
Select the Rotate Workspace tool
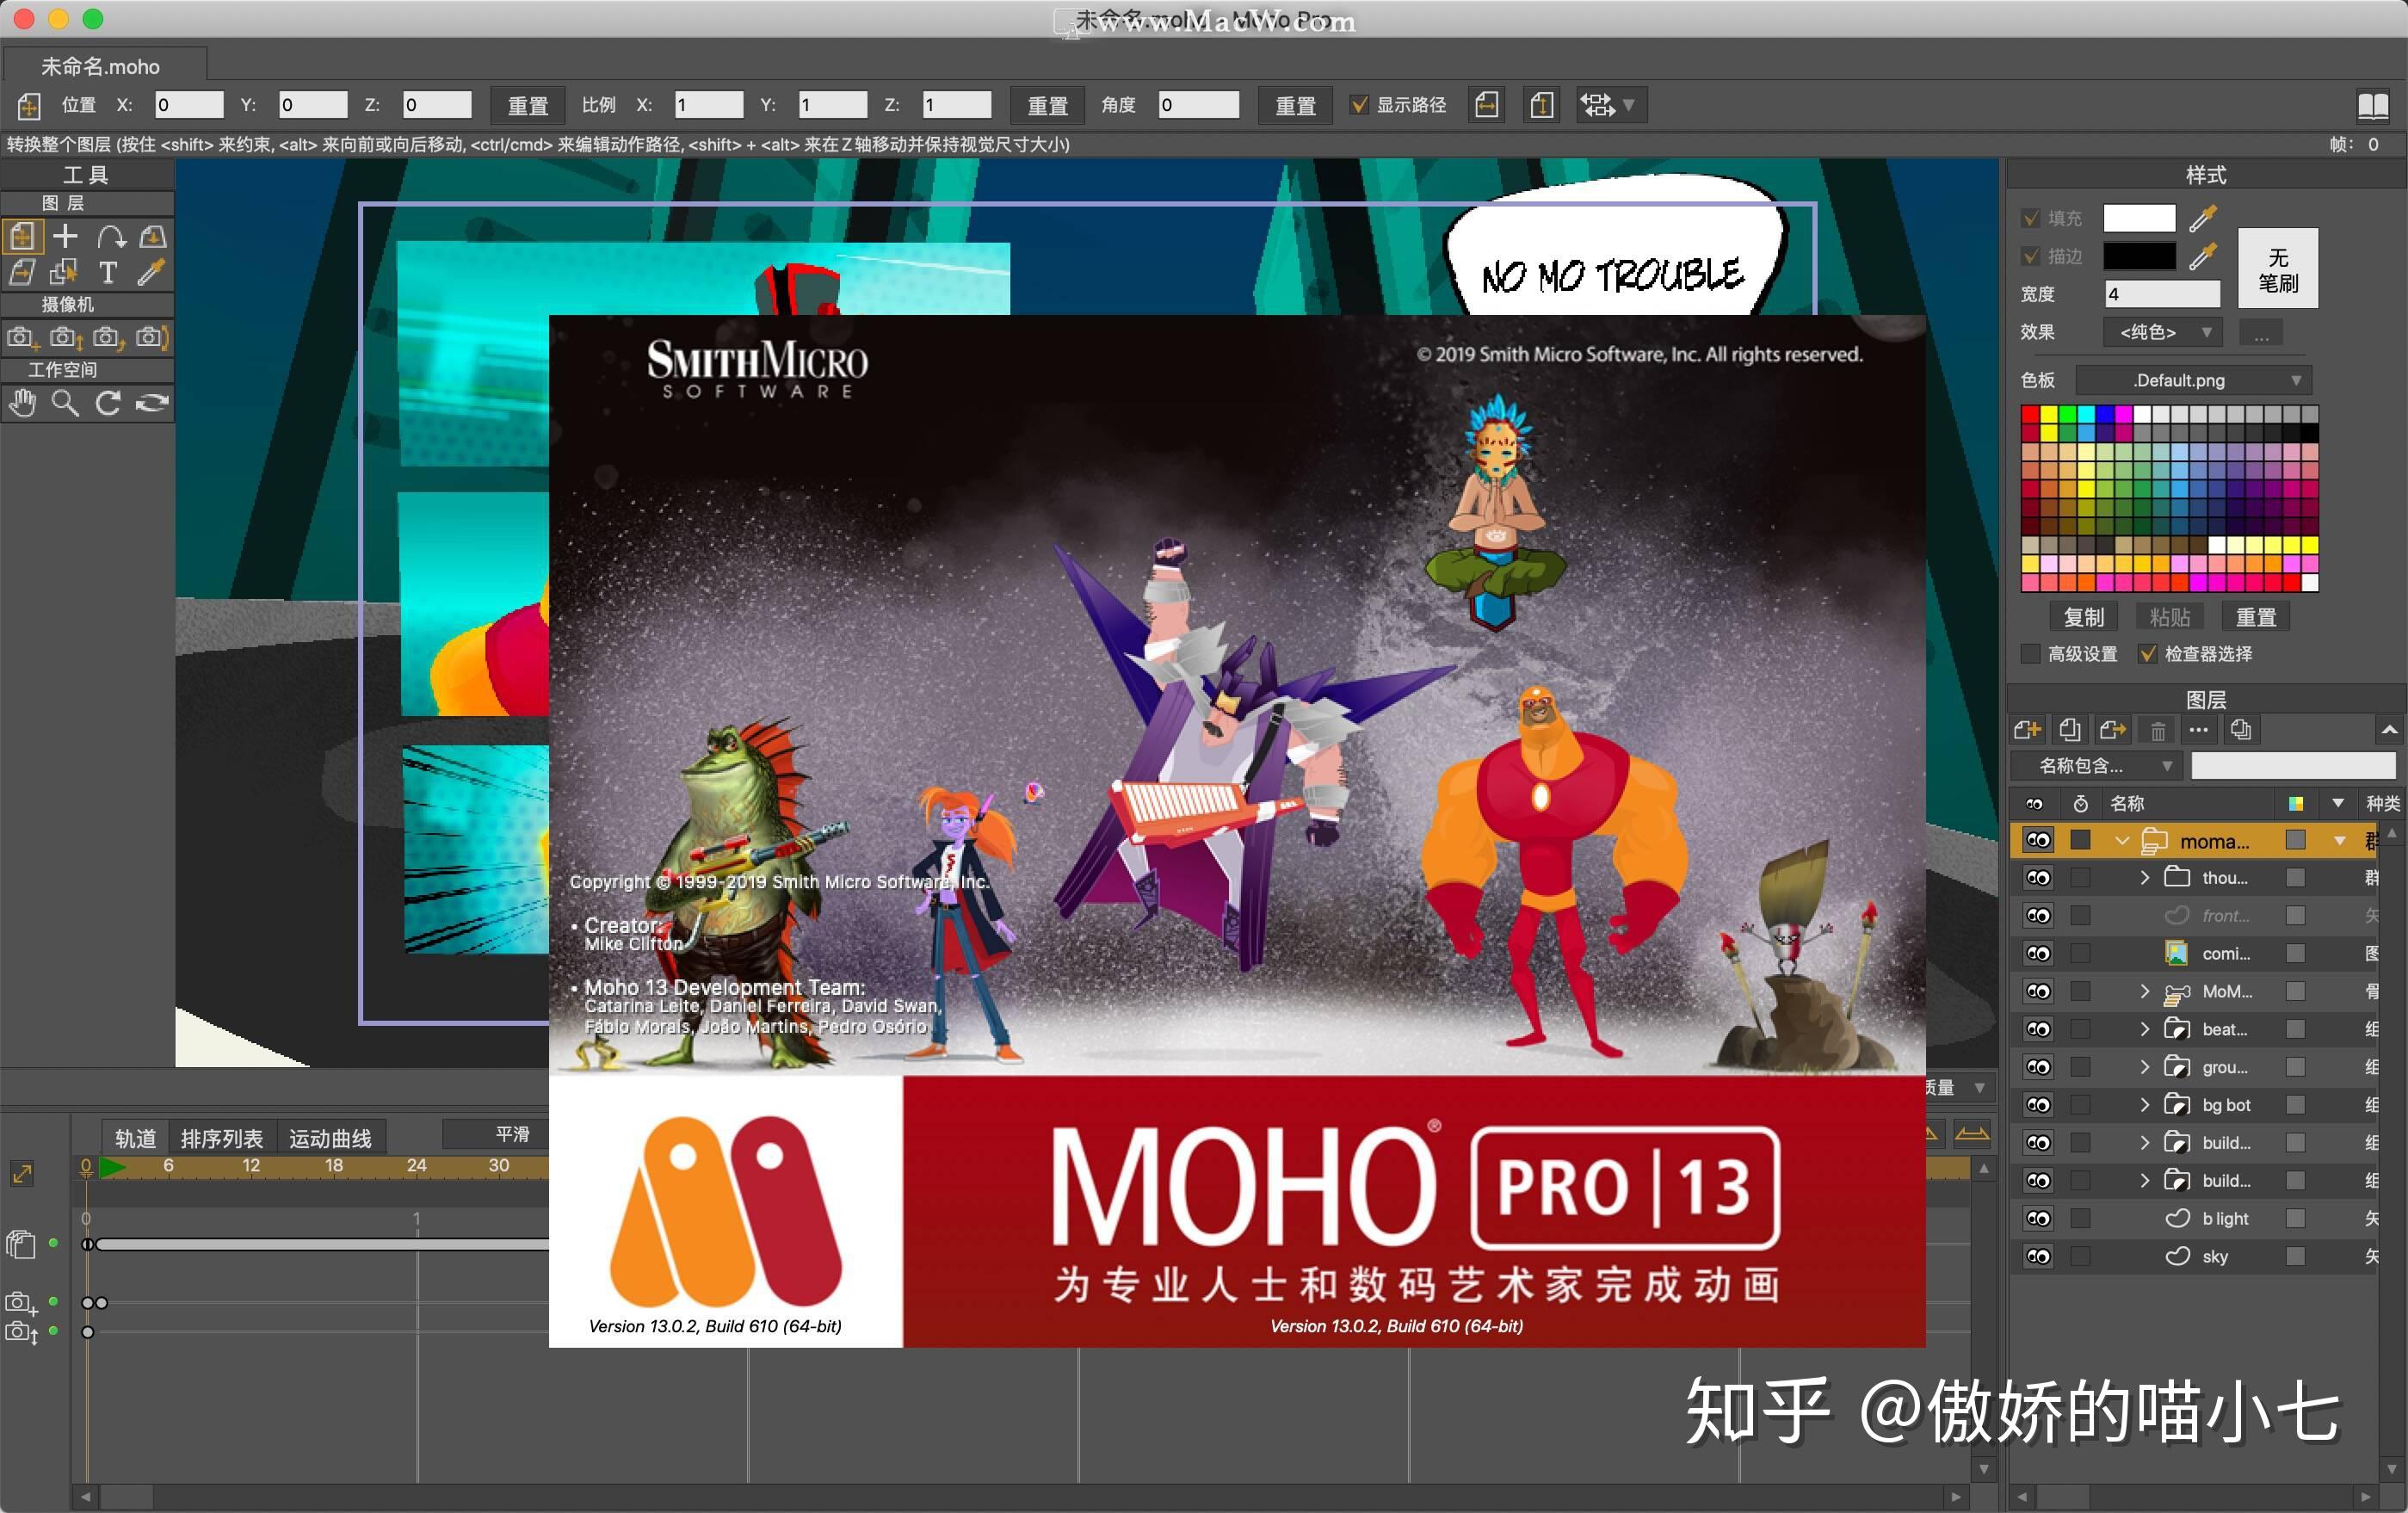(109, 404)
